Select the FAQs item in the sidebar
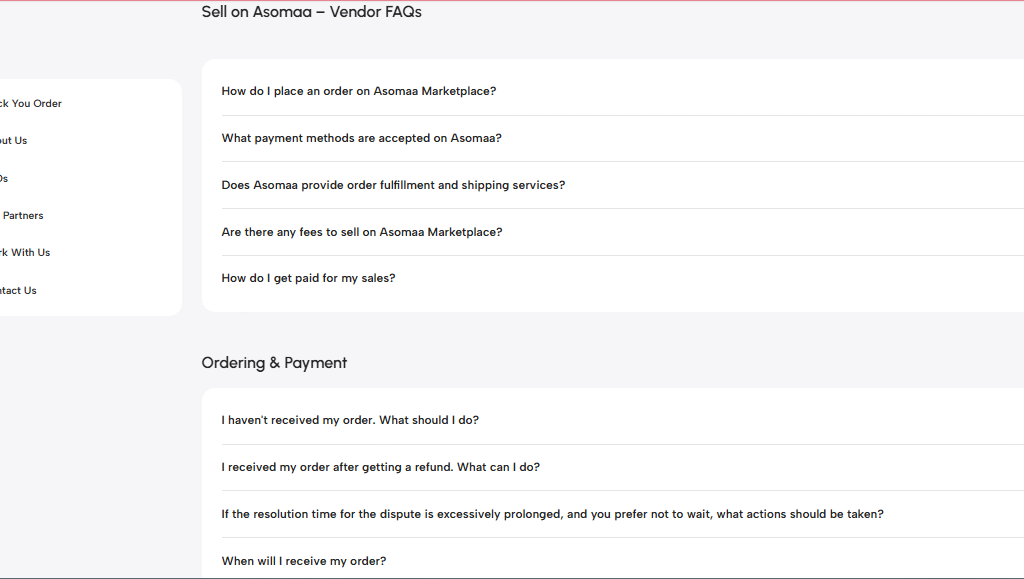Viewport: 1024px width, 579px height. point(4,179)
